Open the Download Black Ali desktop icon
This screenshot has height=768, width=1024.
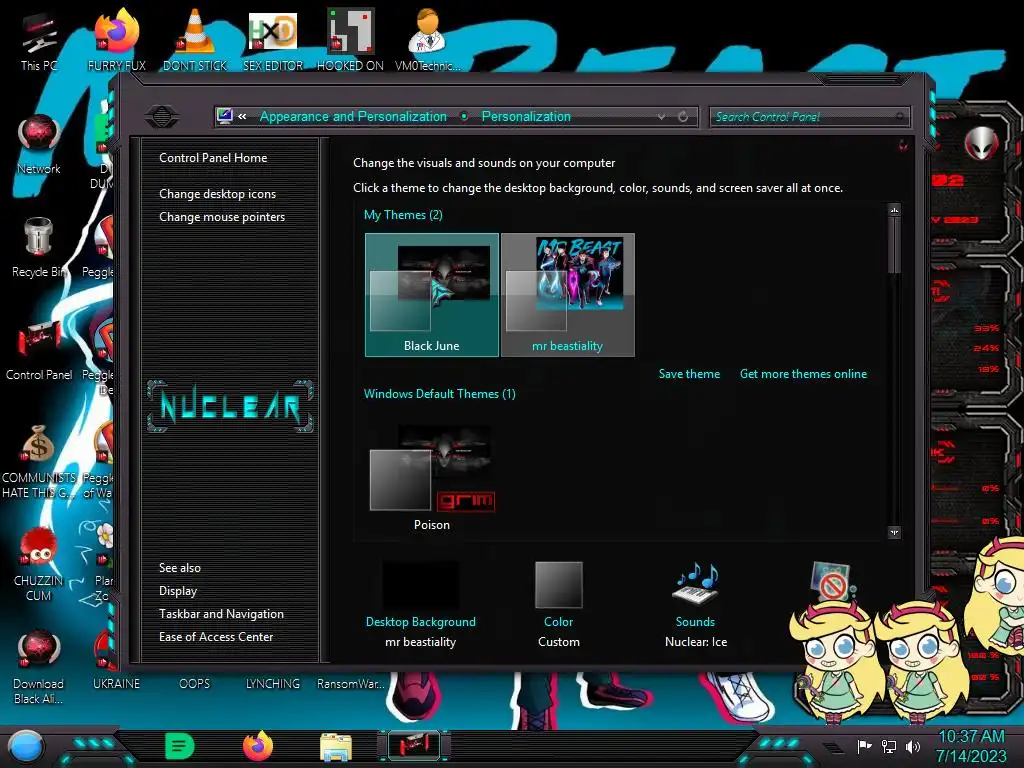tap(39, 667)
